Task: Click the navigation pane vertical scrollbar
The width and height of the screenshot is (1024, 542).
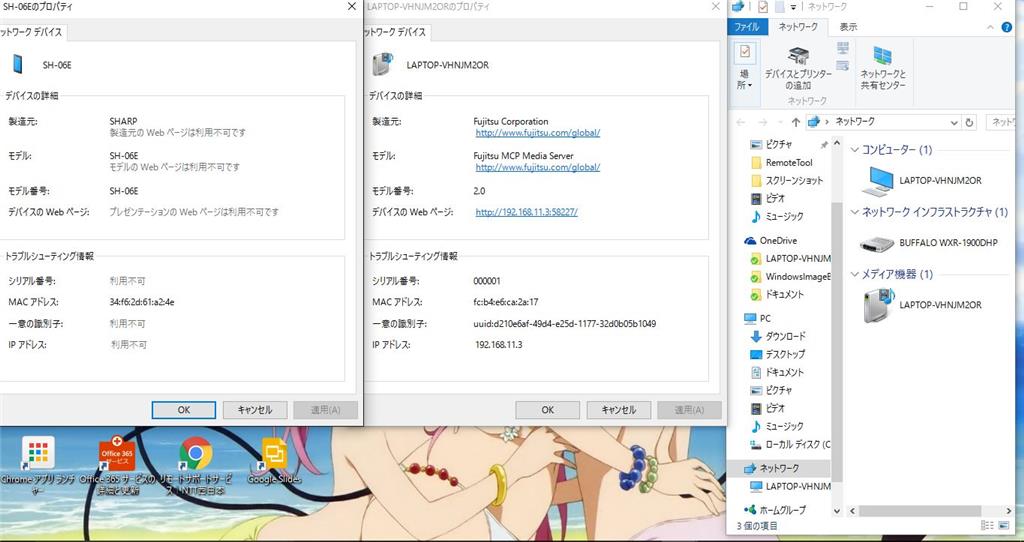Action: click(x=837, y=340)
